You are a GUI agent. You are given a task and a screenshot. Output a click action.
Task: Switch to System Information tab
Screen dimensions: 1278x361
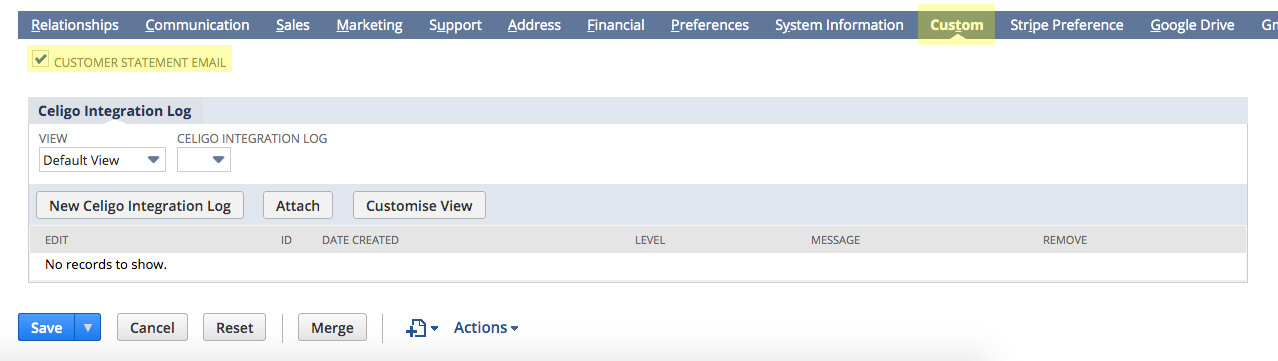[x=839, y=25]
